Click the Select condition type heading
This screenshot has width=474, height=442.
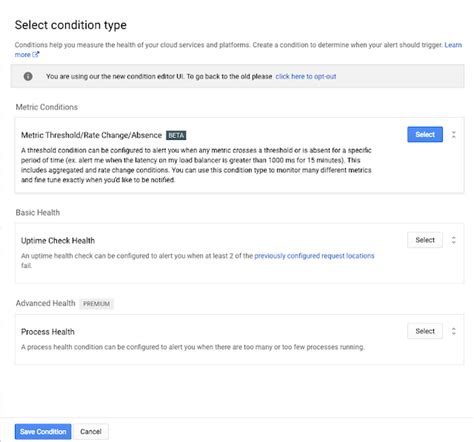(71, 25)
